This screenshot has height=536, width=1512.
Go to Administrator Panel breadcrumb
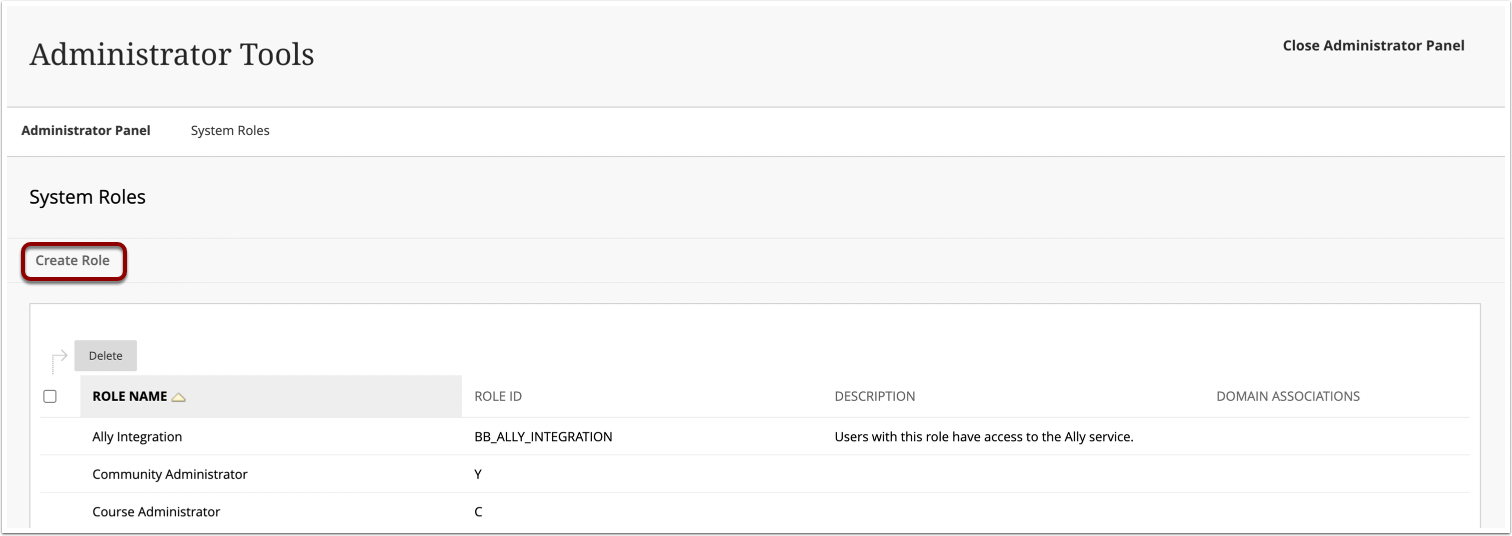86,131
